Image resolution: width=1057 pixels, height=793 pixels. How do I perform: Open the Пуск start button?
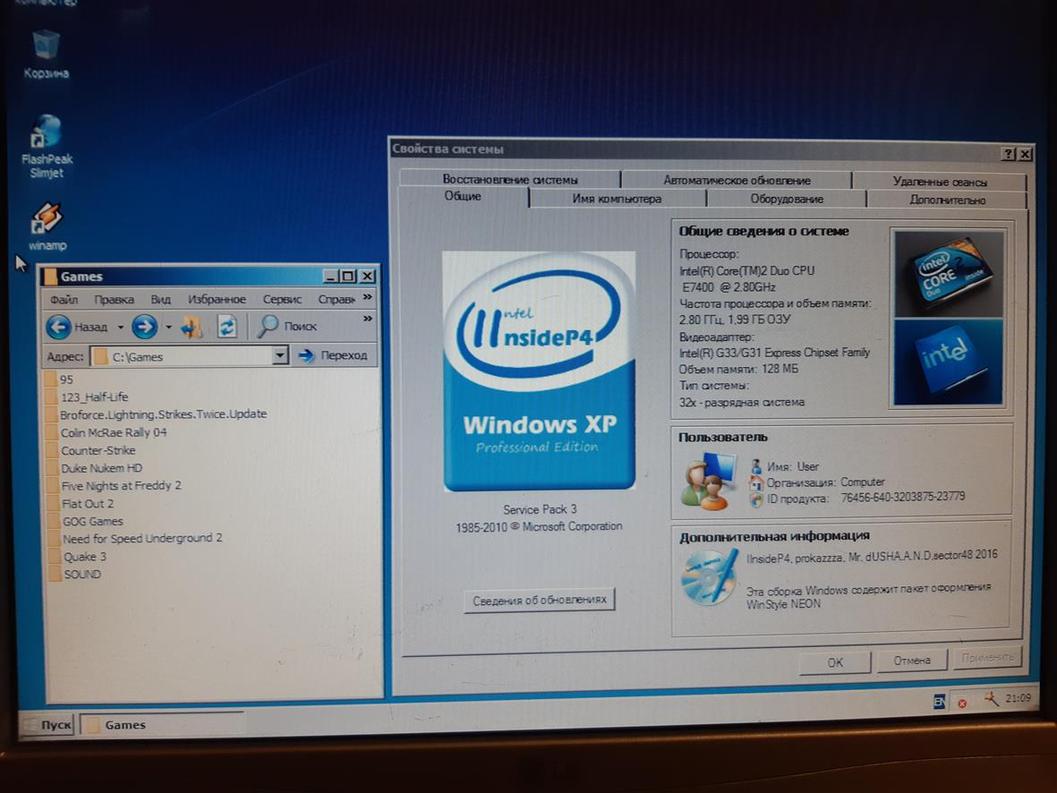(49, 725)
